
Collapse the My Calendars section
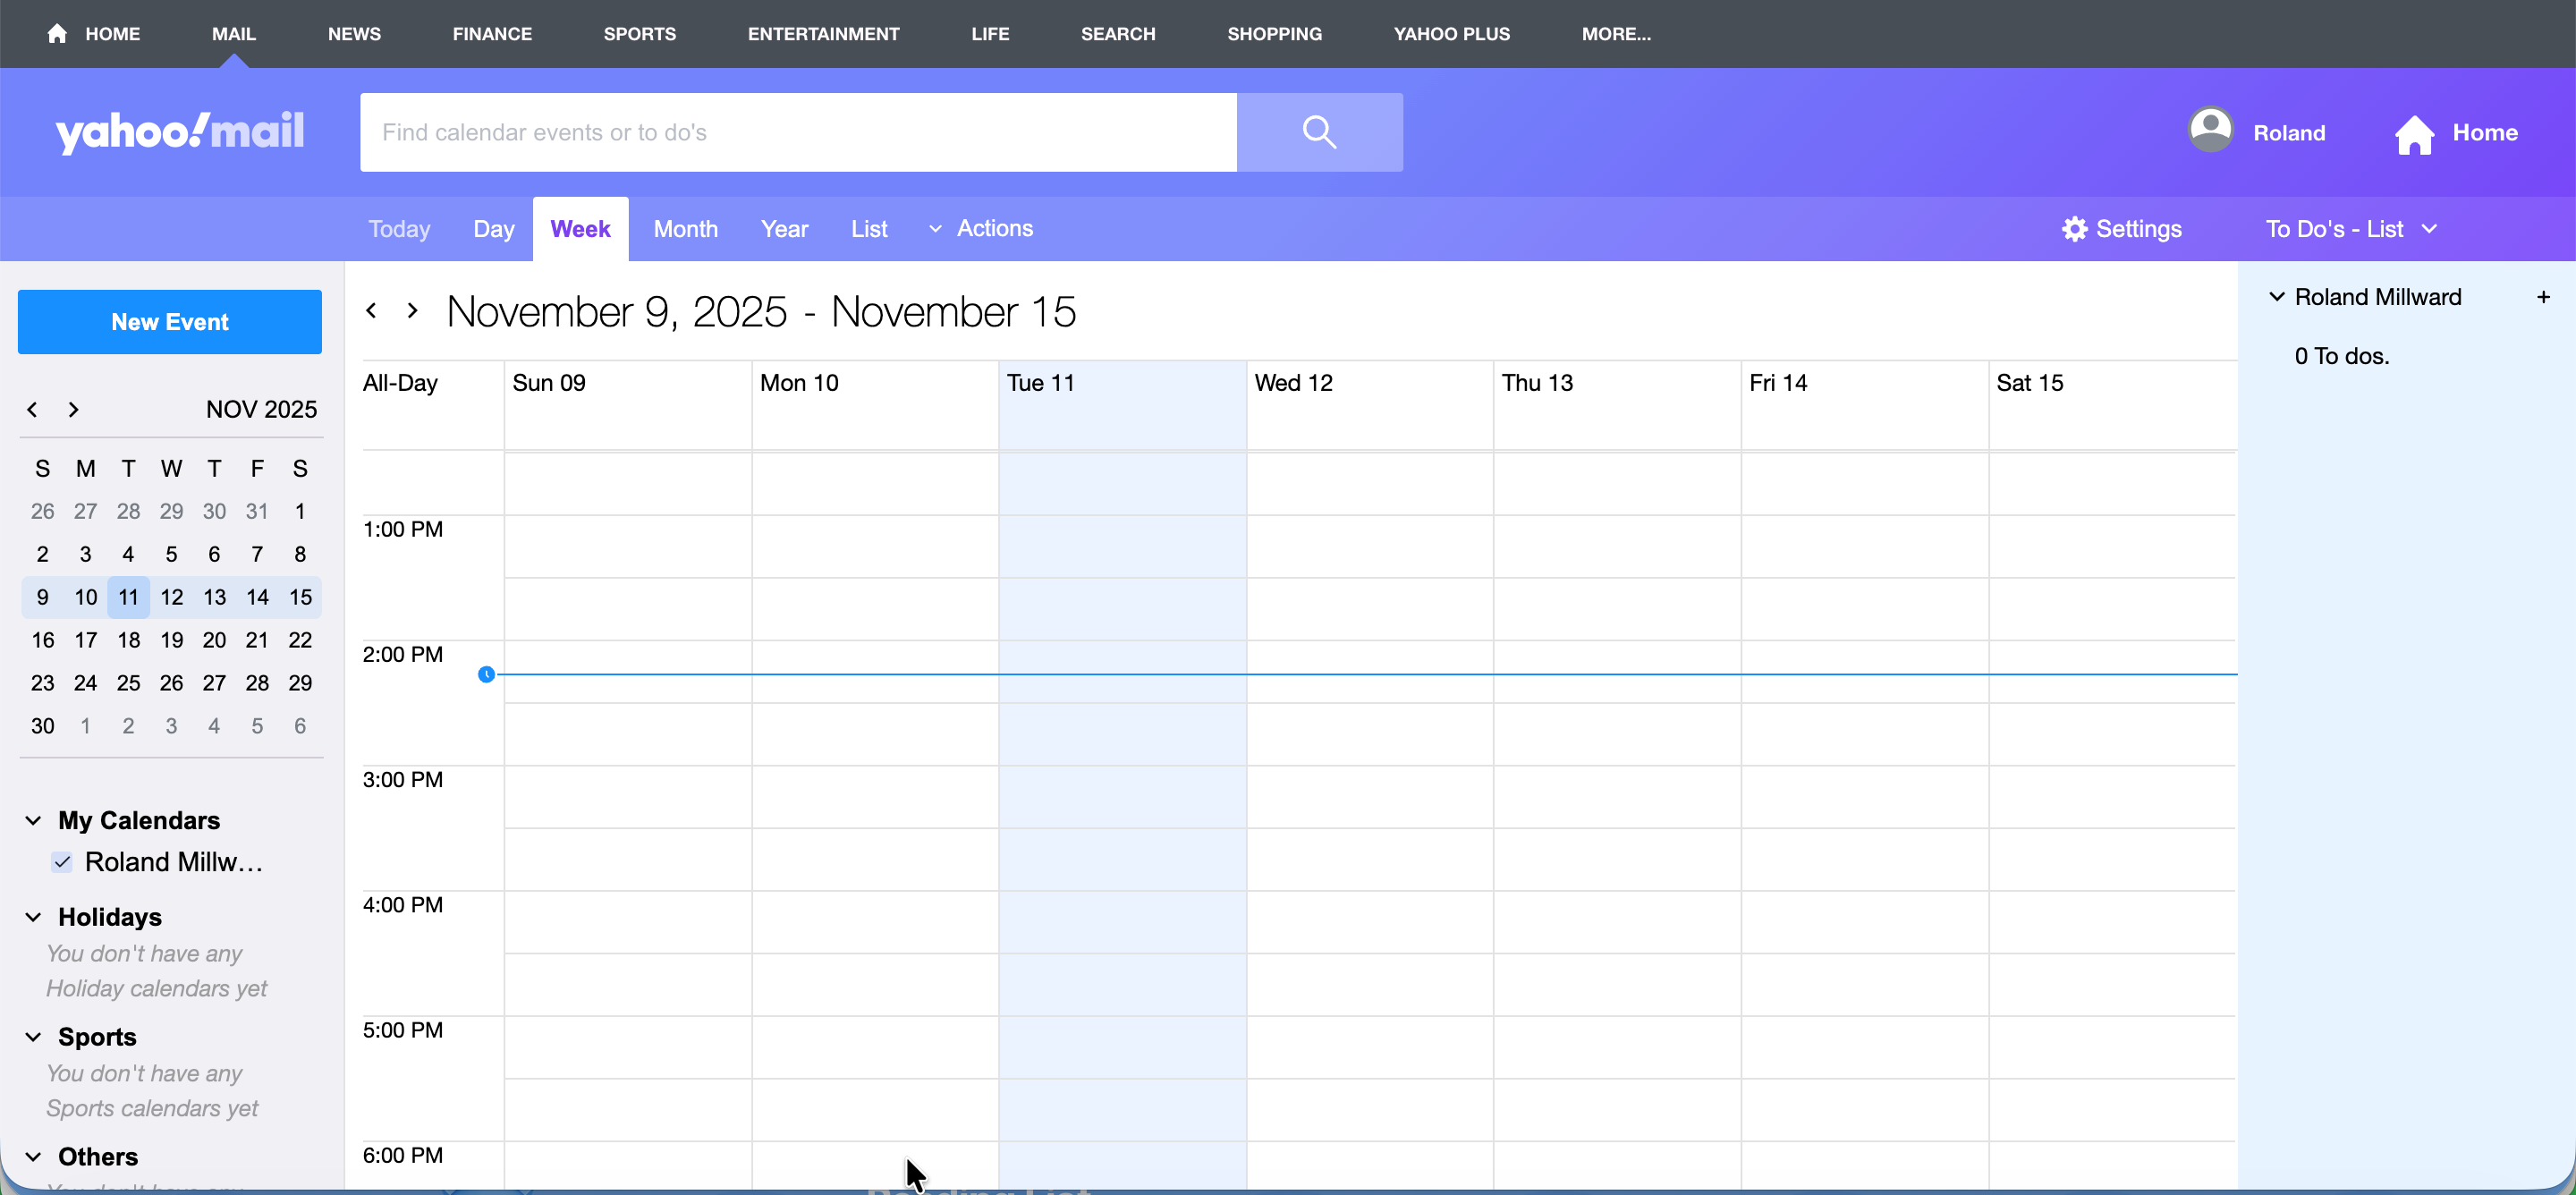point(33,821)
